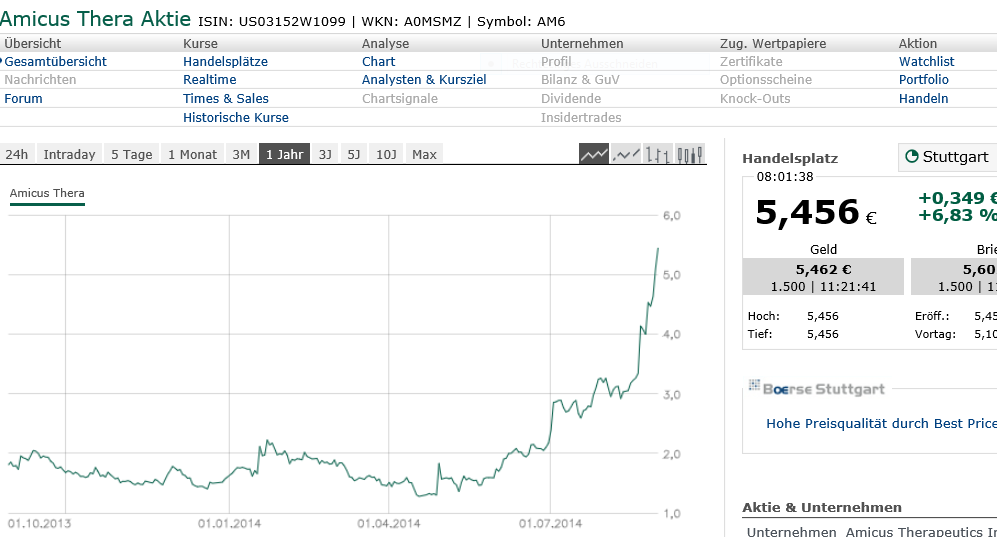Click the Unternehmen column header
997x537 pixels.
coord(582,43)
